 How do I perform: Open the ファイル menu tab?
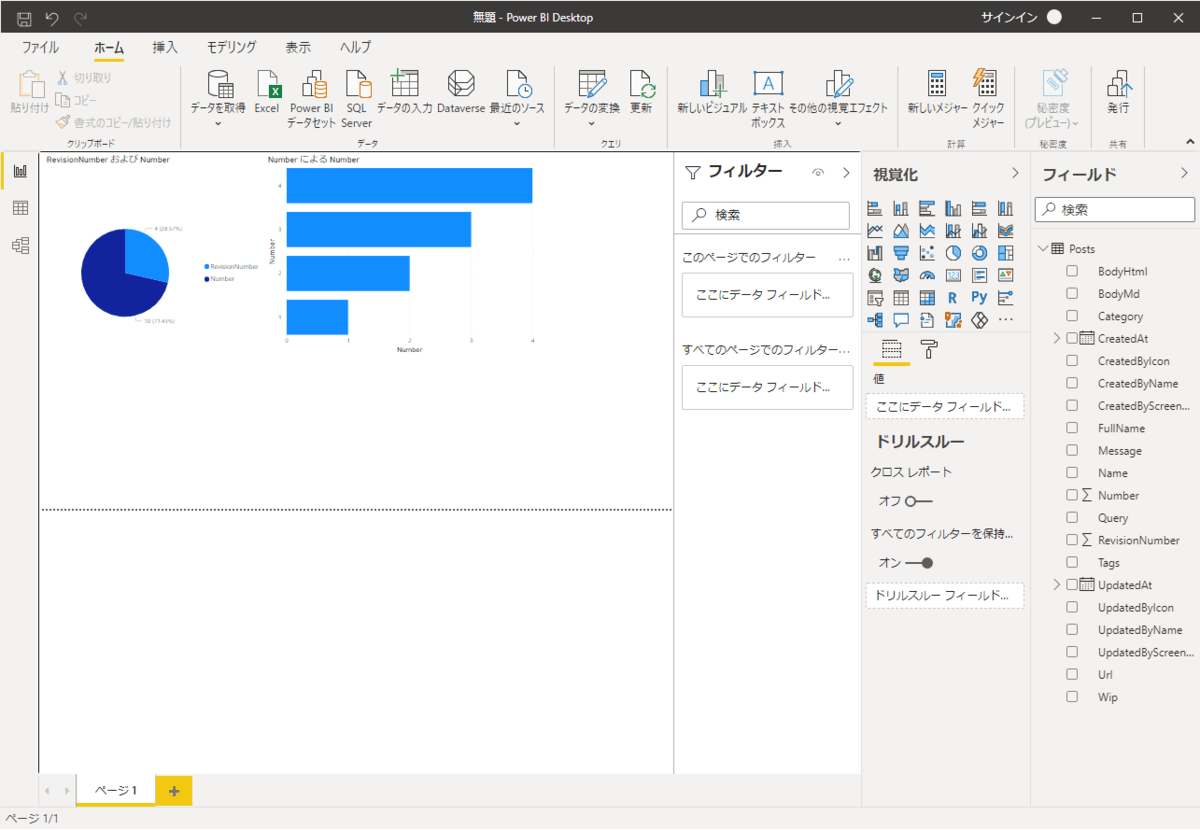pos(40,47)
